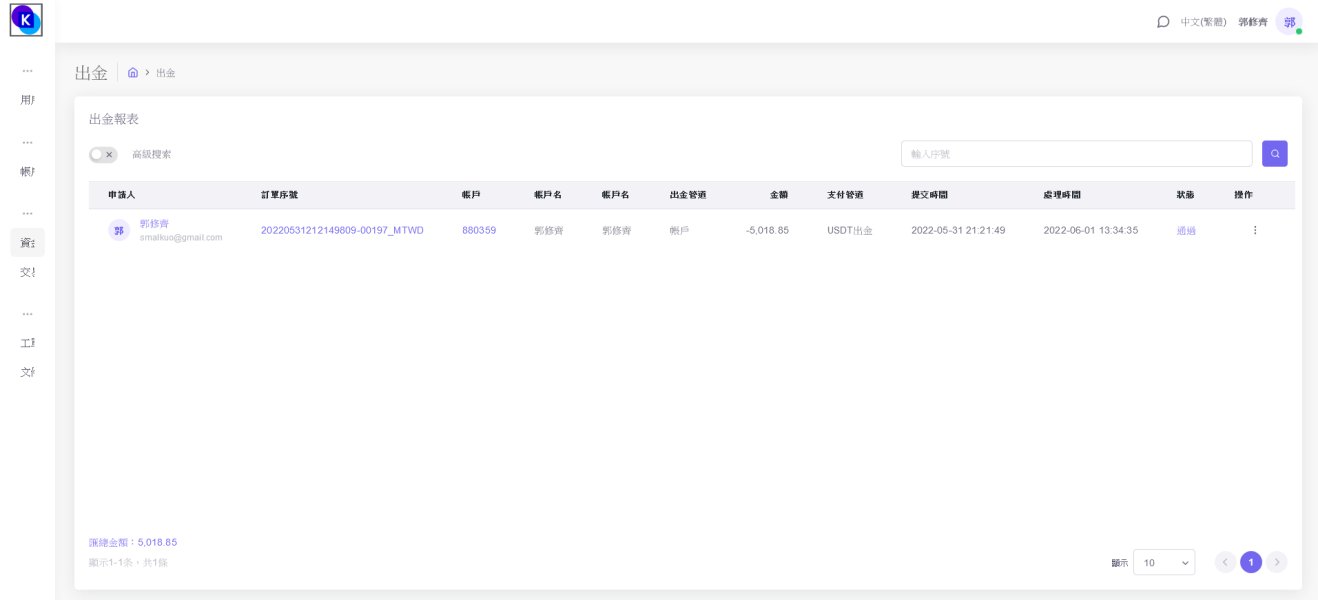Toggle the 高級搜索 advanced search switch
This screenshot has width=1318, height=600.
103,155
